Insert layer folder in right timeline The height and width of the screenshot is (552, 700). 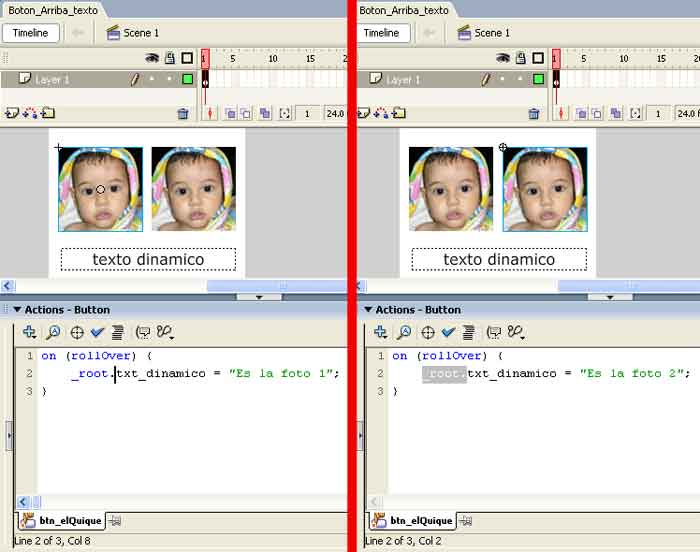tap(399, 113)
